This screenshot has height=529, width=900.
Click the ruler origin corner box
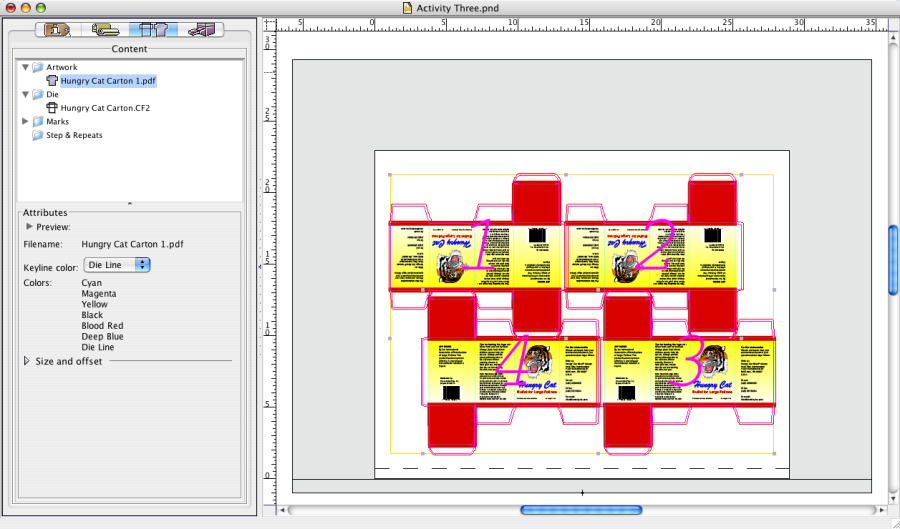270,25
